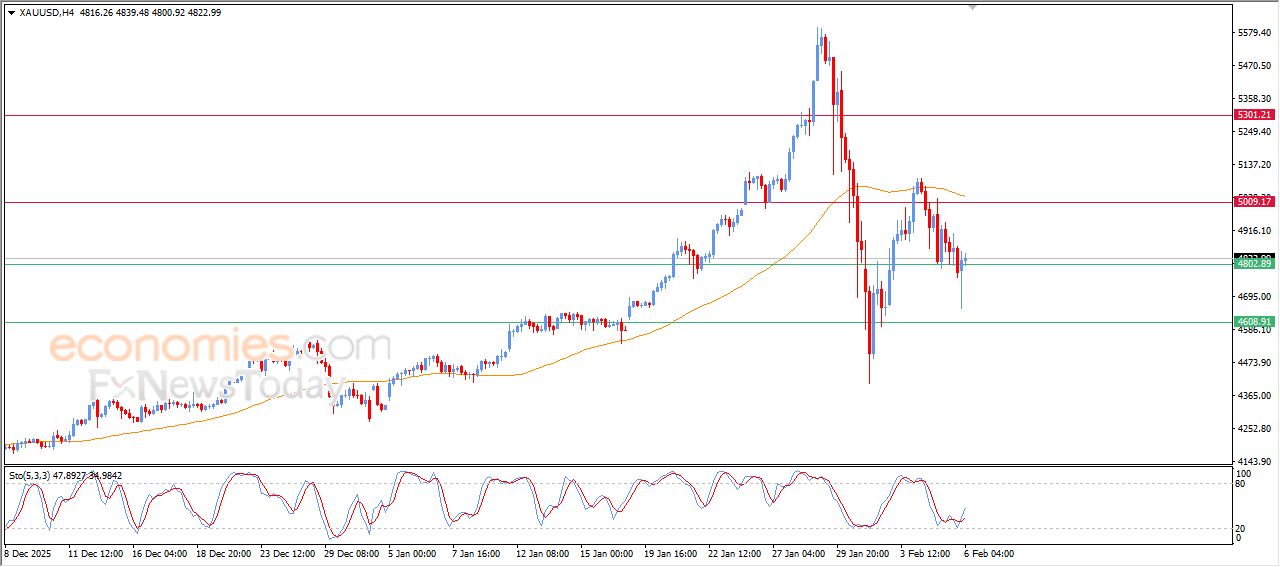Viewport: 1280px width, 567px height.
Task: Click the 3 Feb 12:00 time label
Action: click(x=924, y=553)
